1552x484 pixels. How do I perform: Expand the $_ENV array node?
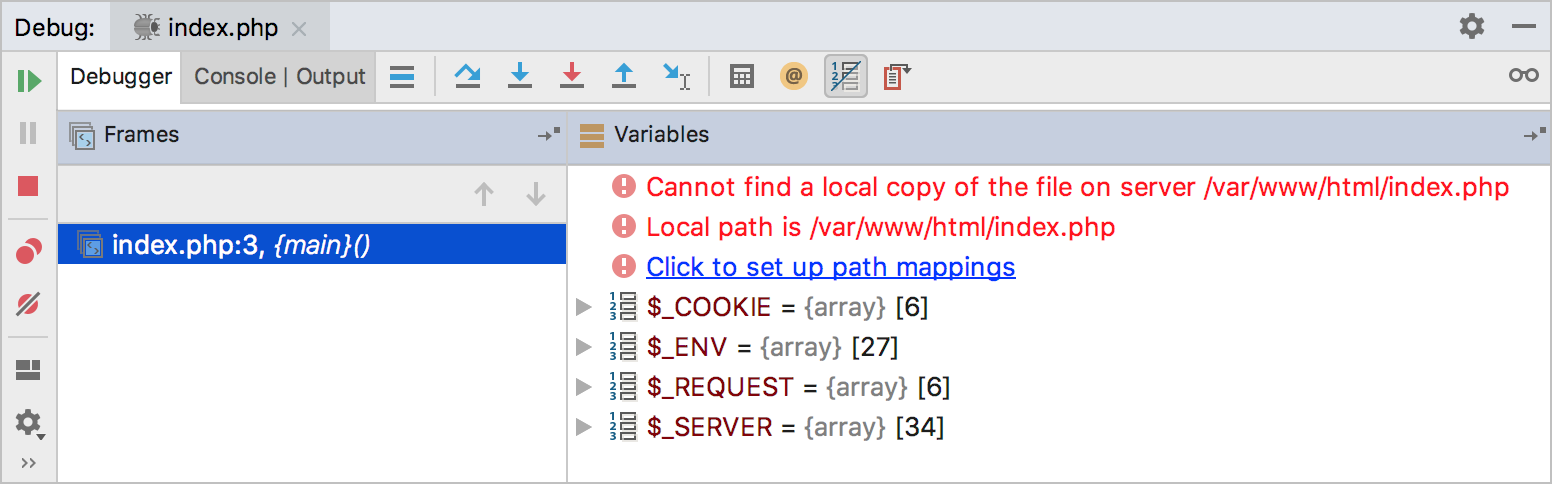click(585, 348)
